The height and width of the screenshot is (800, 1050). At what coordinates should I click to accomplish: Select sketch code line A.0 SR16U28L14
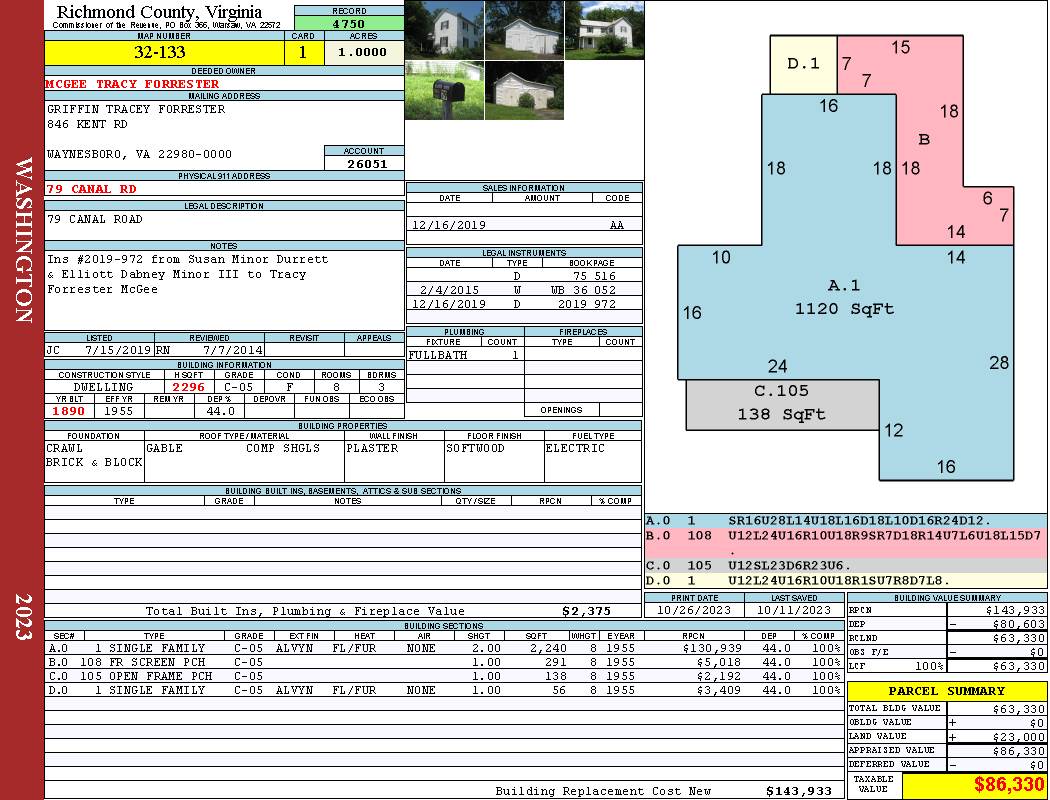pyautogui.click(x=846, y=521)
